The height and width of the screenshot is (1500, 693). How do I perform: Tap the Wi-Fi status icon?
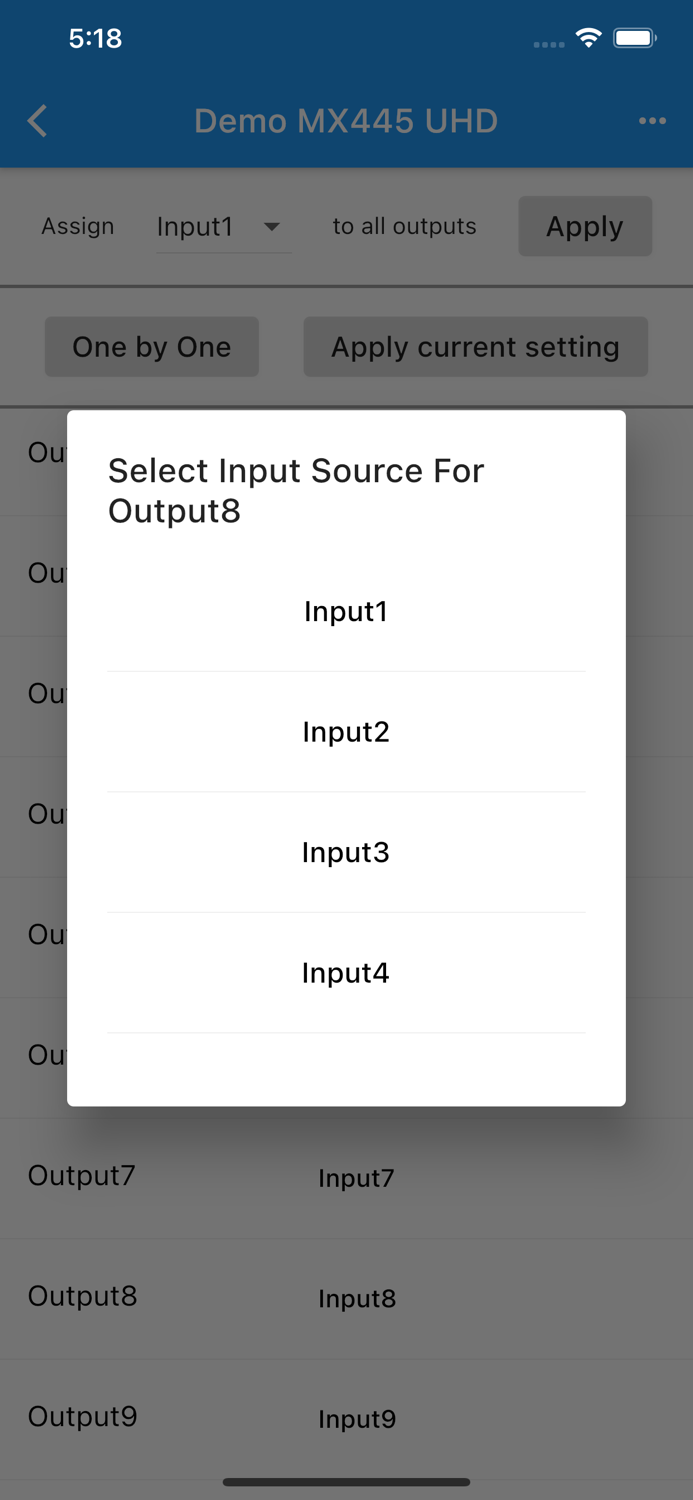[x=589, y=38]
